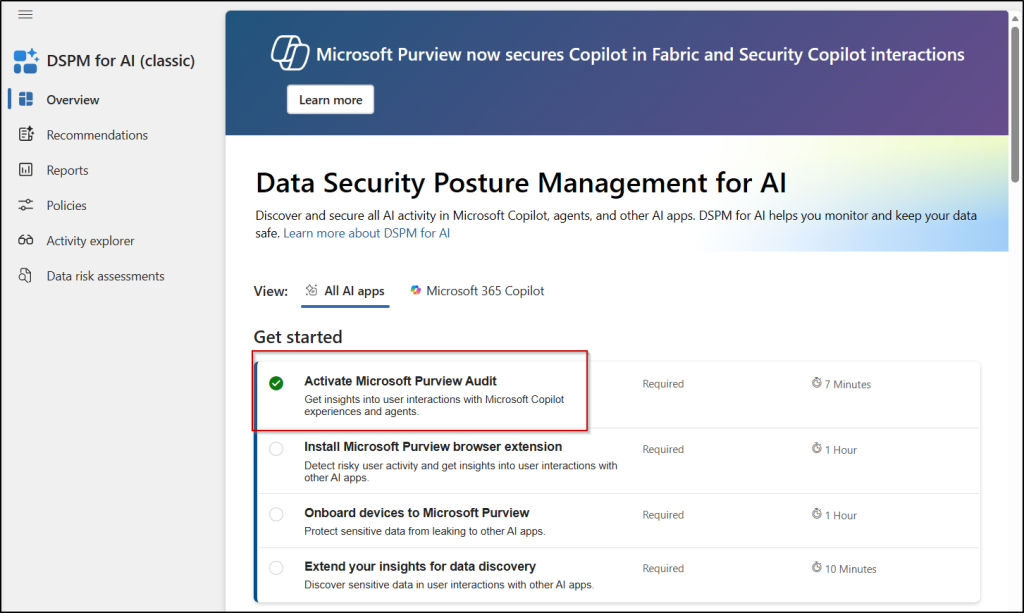
Task: Click timer icon beside 10 Minutes
Action: (816, 567)
